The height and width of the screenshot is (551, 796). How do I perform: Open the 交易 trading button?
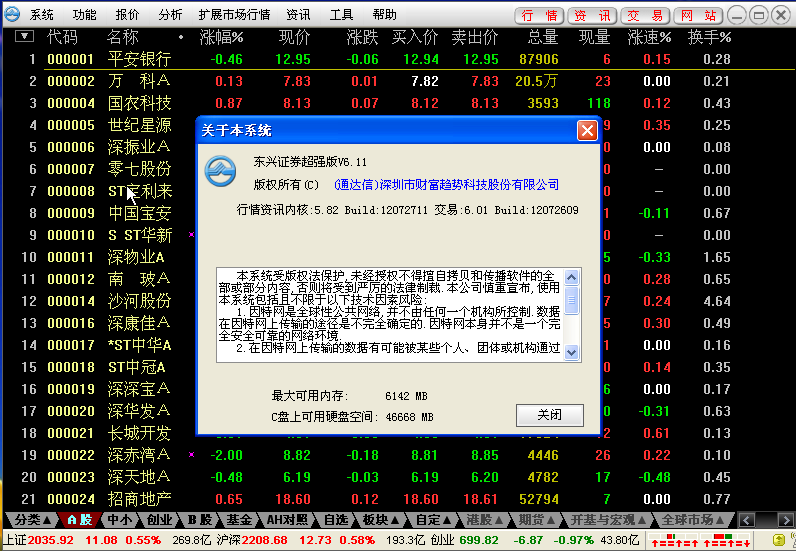(x=645, y=16)
